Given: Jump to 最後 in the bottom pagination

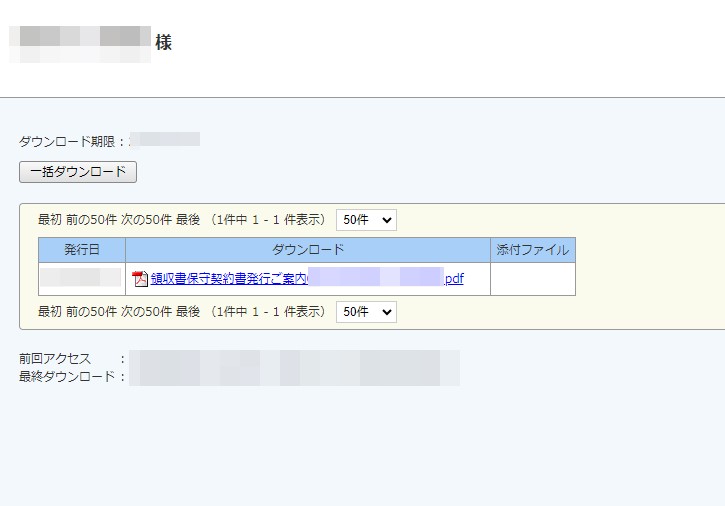Looking at the screenshot, I should click(x=188, y=312).
